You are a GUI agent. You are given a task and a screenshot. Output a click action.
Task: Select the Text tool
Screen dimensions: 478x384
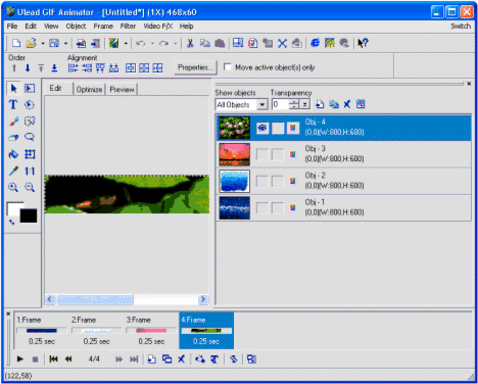point(13,105)
